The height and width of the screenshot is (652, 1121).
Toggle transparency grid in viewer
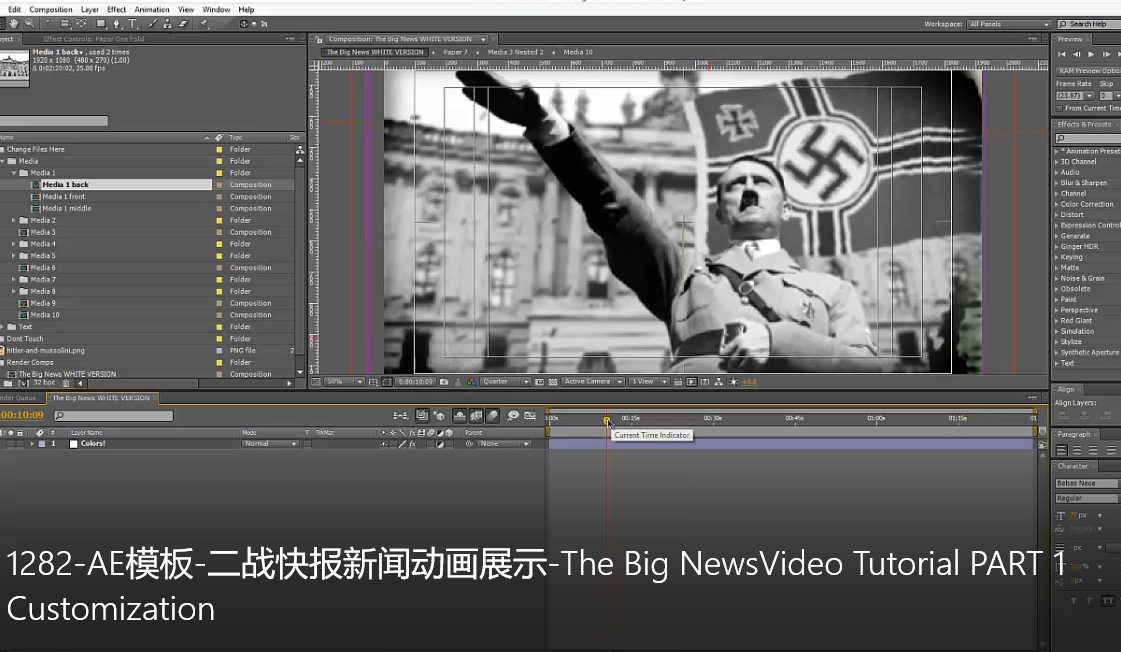tap(553, 382)
